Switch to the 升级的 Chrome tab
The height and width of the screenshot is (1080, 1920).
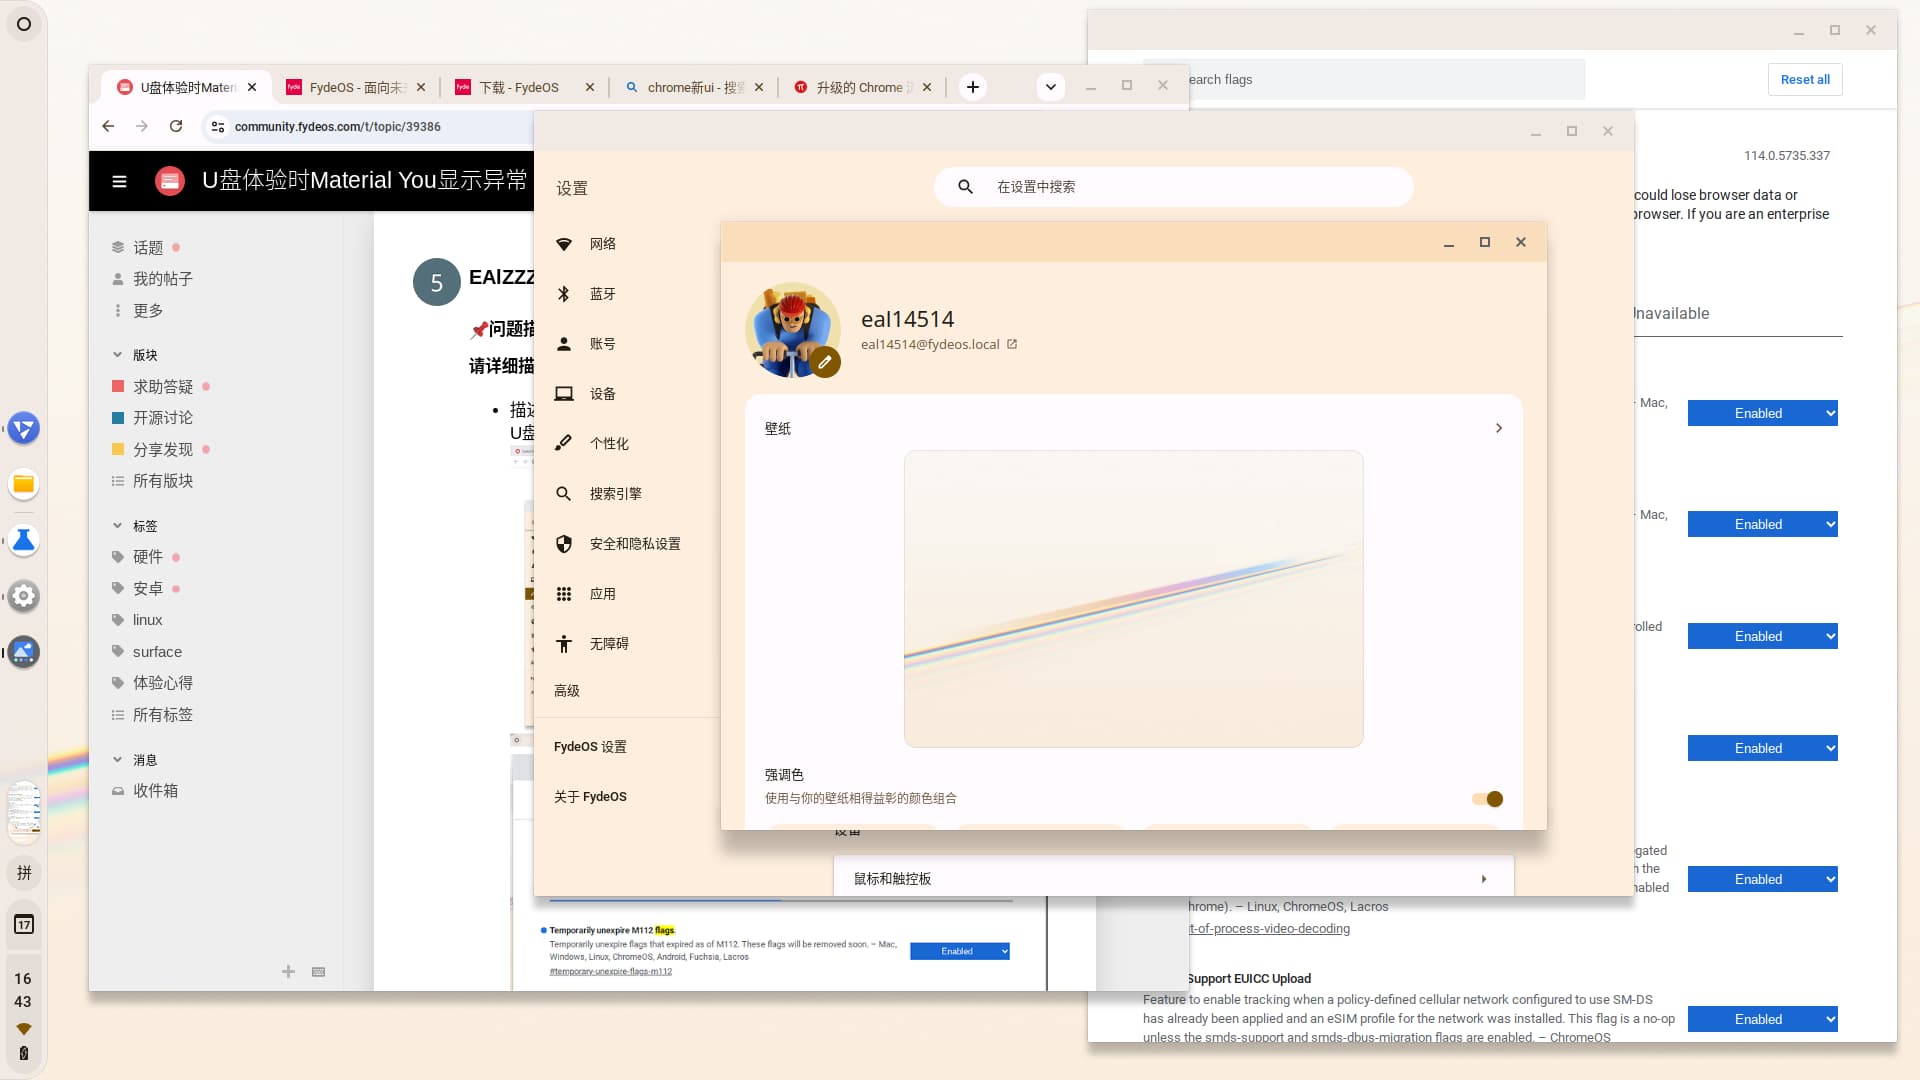point(862,87)
